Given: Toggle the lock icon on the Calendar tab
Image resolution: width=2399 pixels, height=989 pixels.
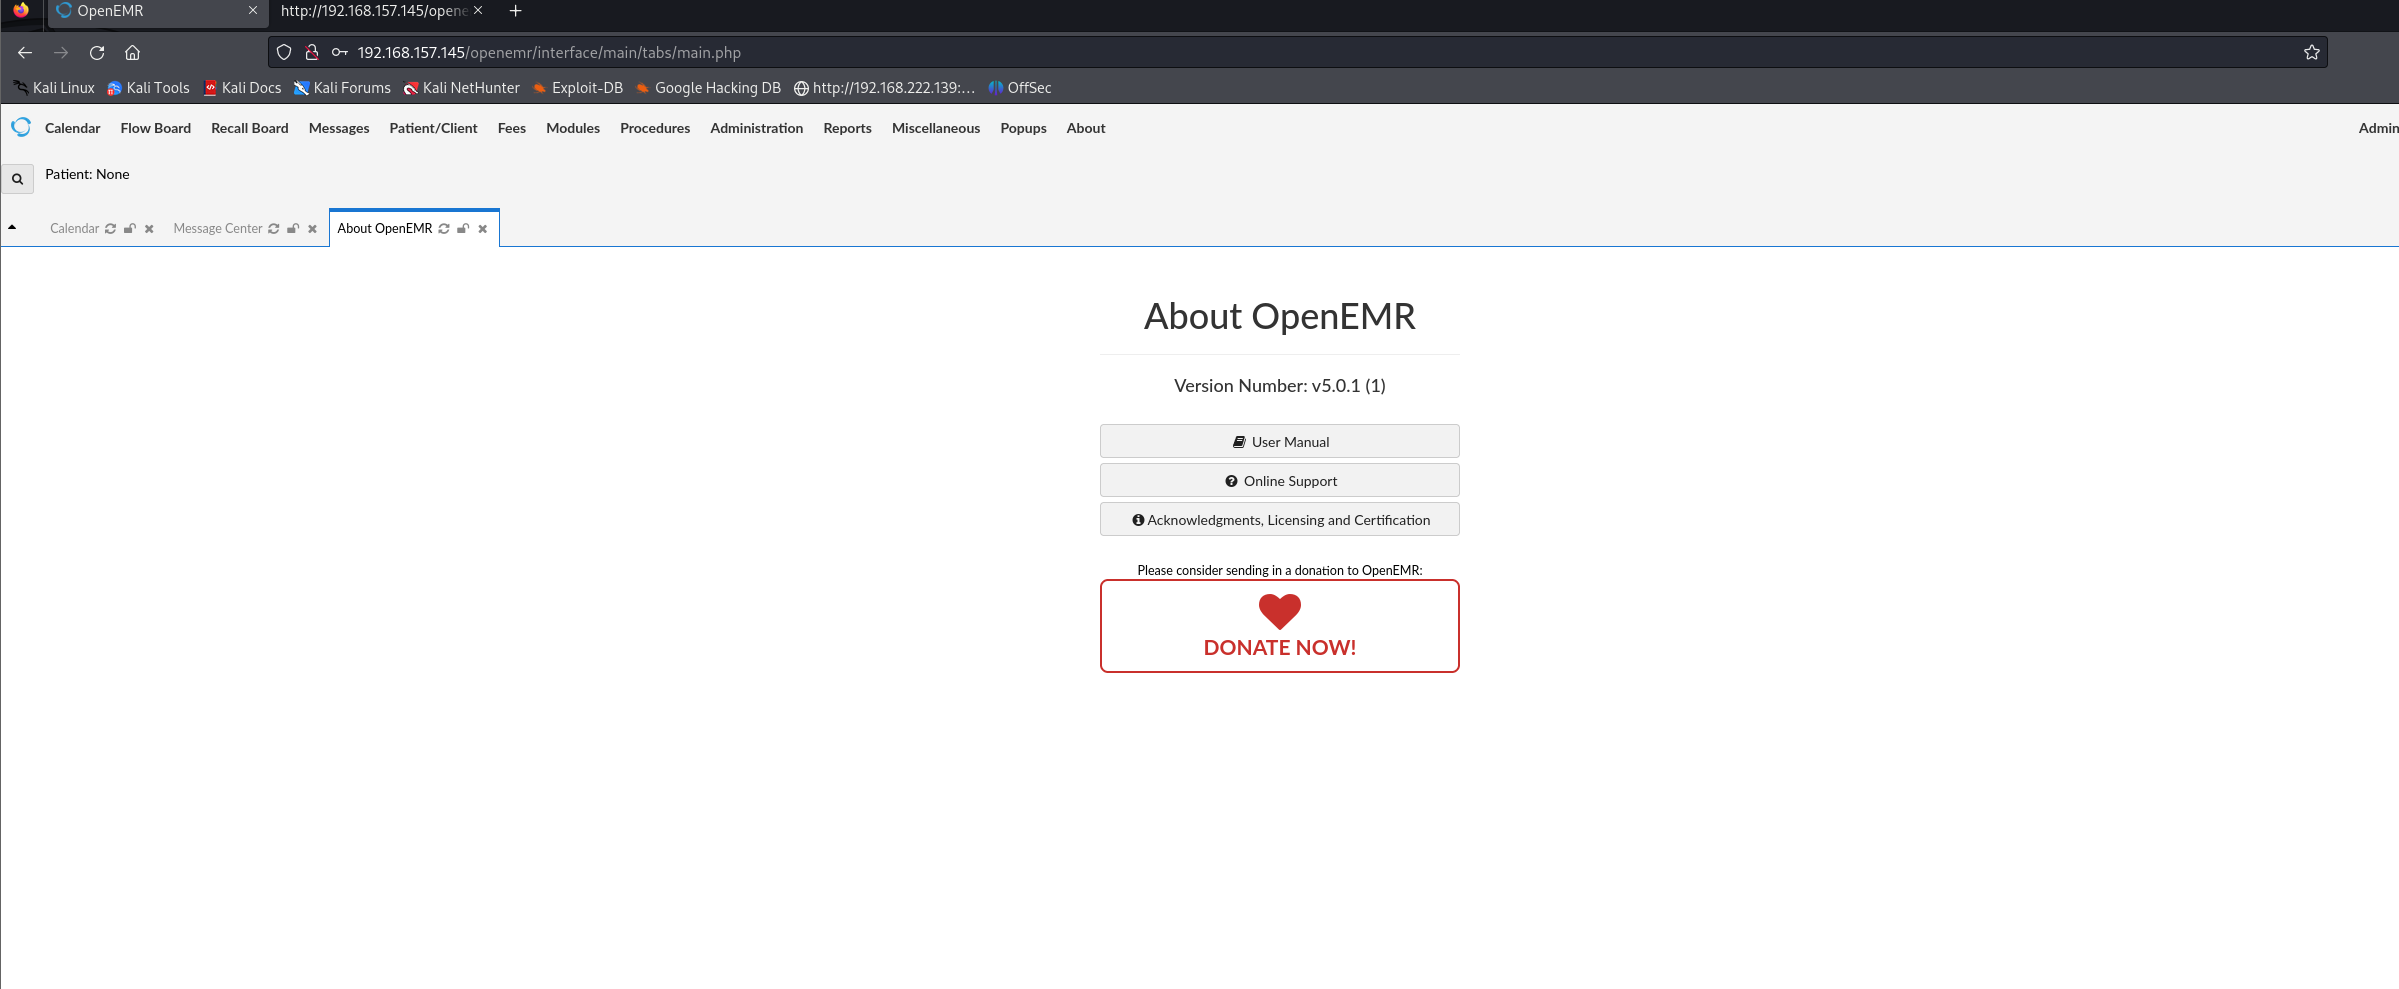Looking at the screenshot, I should pyautogui.click(x=130, y=229).
